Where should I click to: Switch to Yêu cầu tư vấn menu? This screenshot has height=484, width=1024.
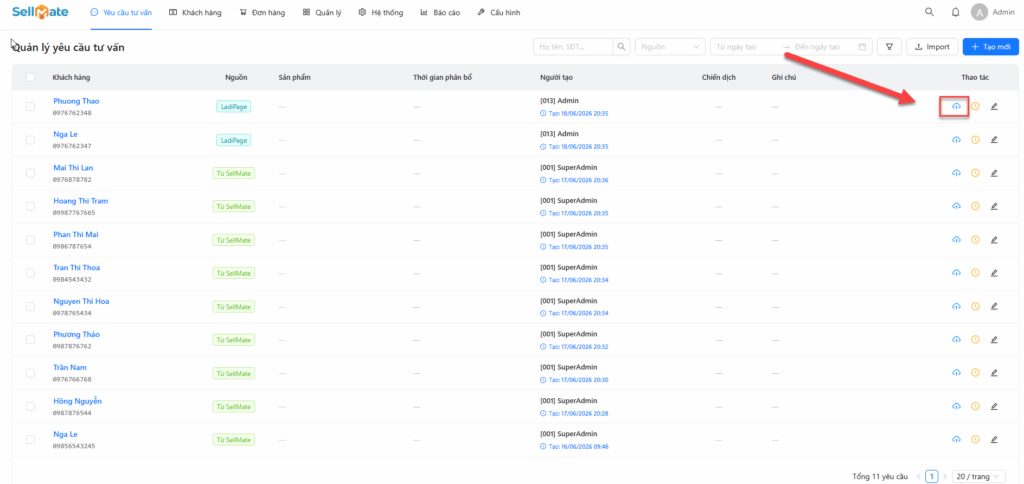[121, 12]
